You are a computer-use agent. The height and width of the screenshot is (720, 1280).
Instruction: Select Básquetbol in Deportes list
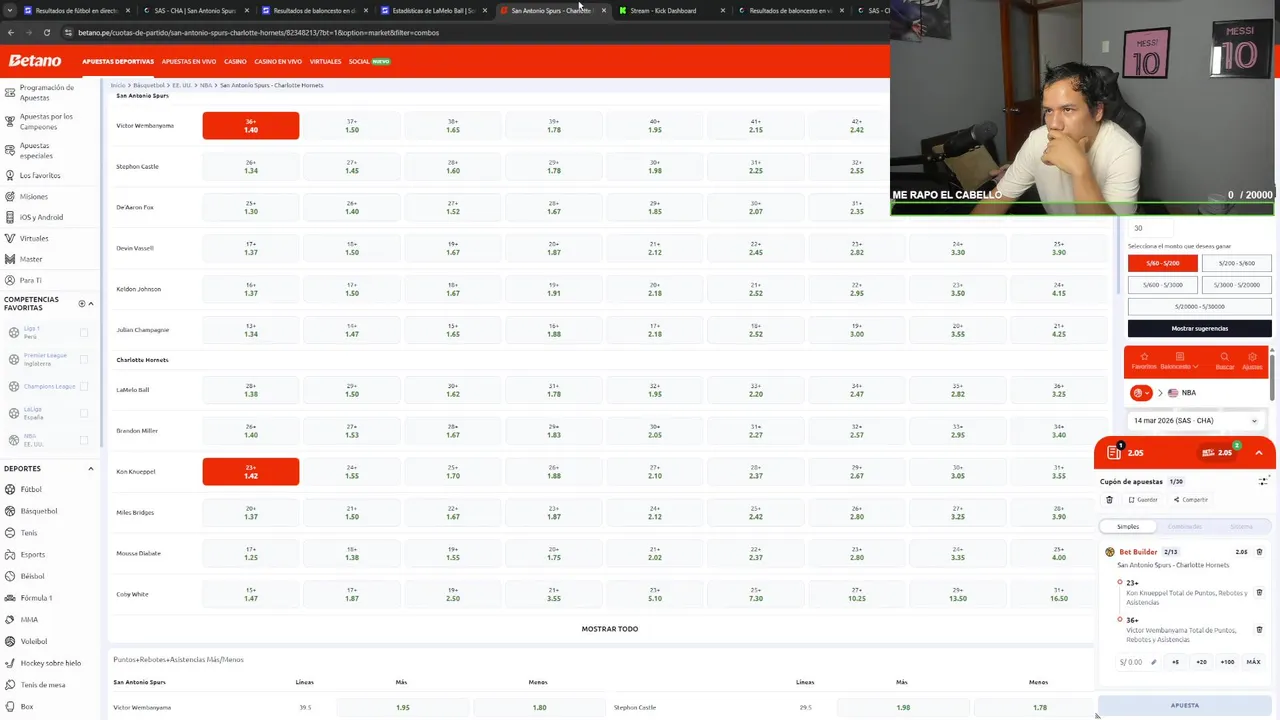click(x=38, y=511)
